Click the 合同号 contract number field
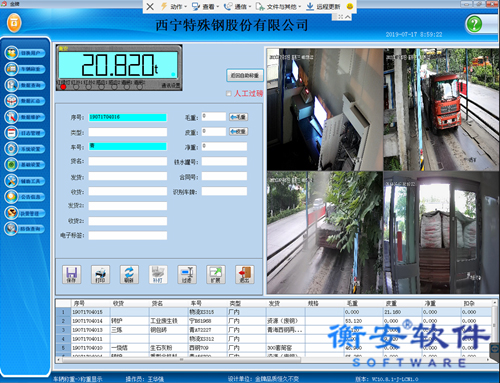Image resolution: width=500 pixels, height=383 pixels. pos(224,177)
